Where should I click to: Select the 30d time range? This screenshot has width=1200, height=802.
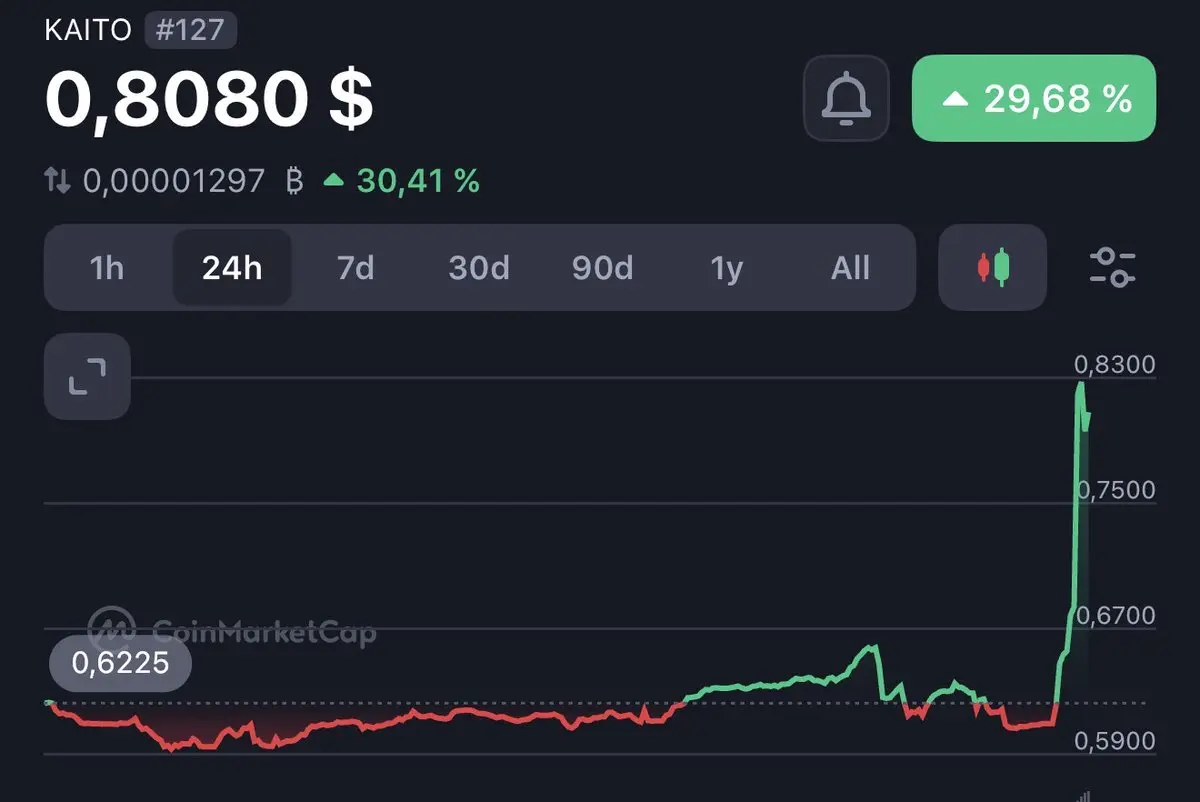[479, 268]
